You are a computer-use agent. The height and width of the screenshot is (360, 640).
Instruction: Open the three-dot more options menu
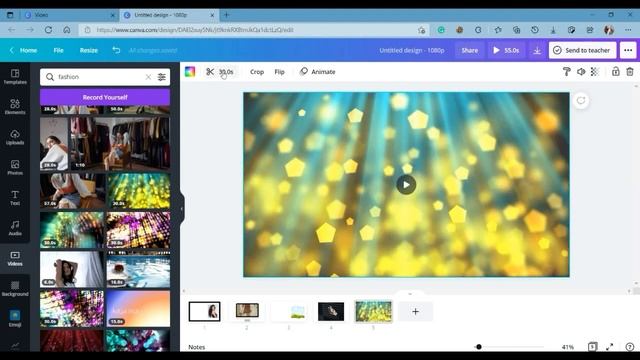pos(628,50)
